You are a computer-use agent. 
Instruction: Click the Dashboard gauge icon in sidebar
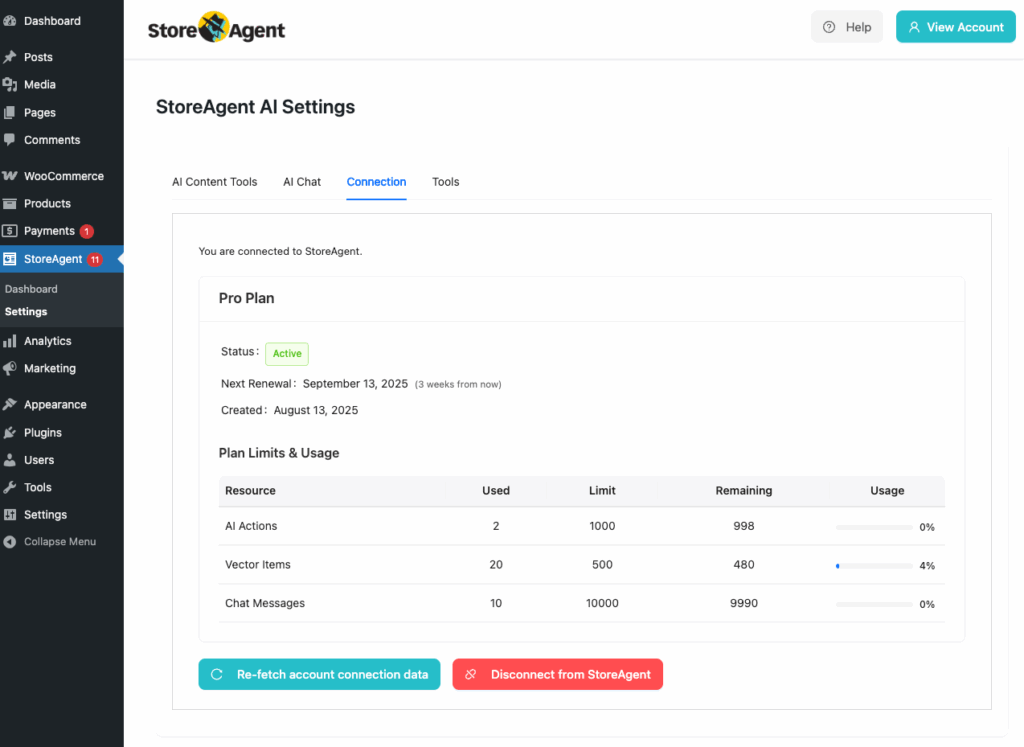[10, 21]
